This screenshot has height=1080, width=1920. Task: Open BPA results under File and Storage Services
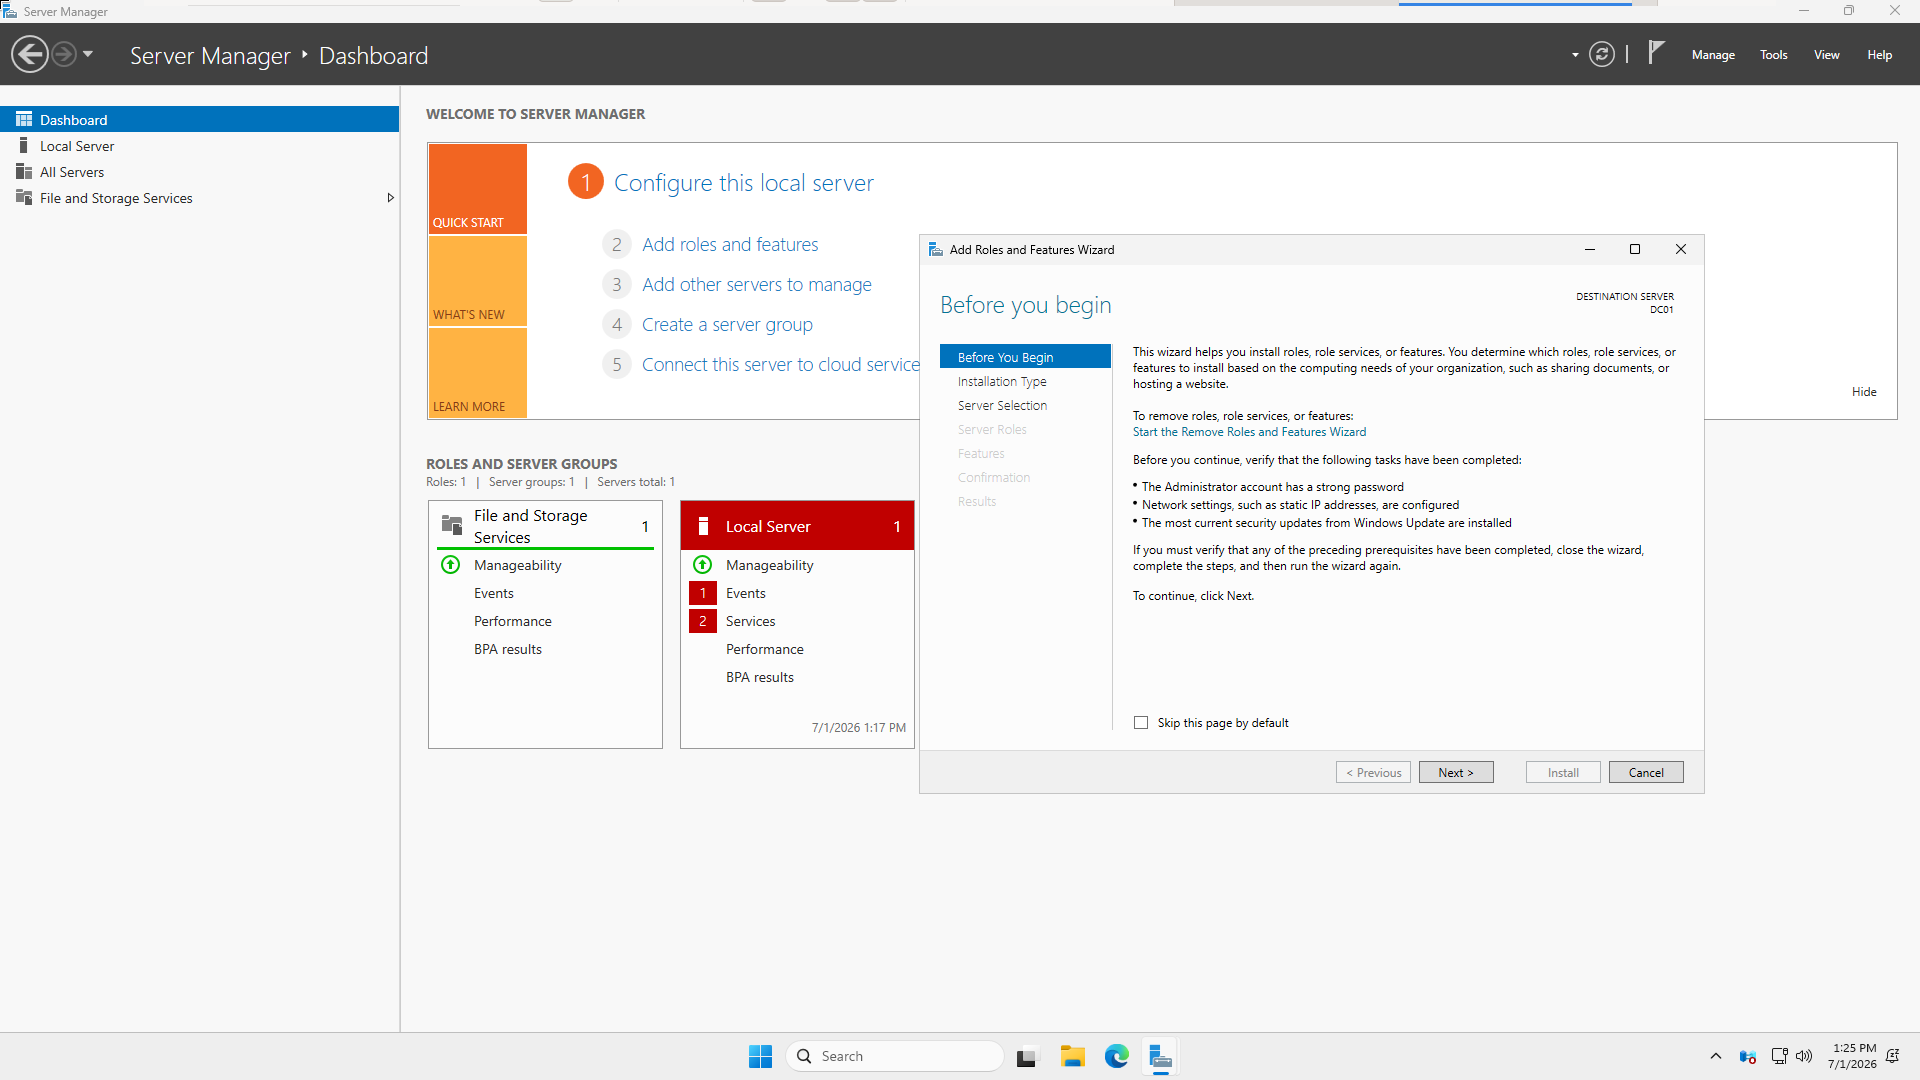click(x=508, y=649)
